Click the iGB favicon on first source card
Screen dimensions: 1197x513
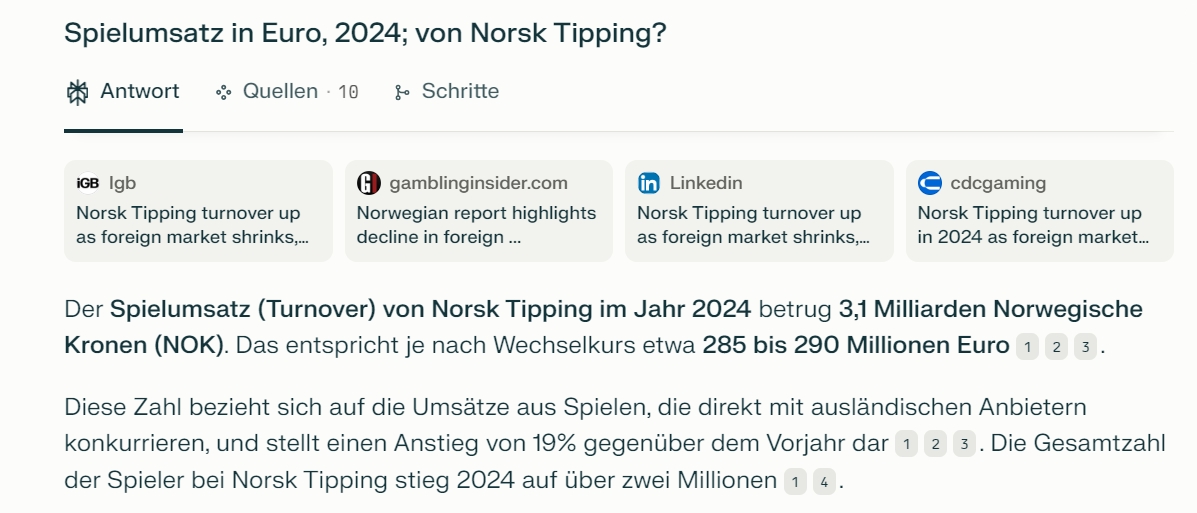click(x=88, y=183)
